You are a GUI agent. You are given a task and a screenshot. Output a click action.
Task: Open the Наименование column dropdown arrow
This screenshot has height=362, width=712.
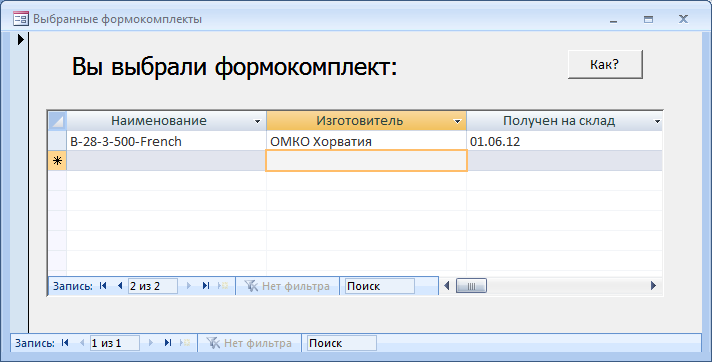(257, 121)
